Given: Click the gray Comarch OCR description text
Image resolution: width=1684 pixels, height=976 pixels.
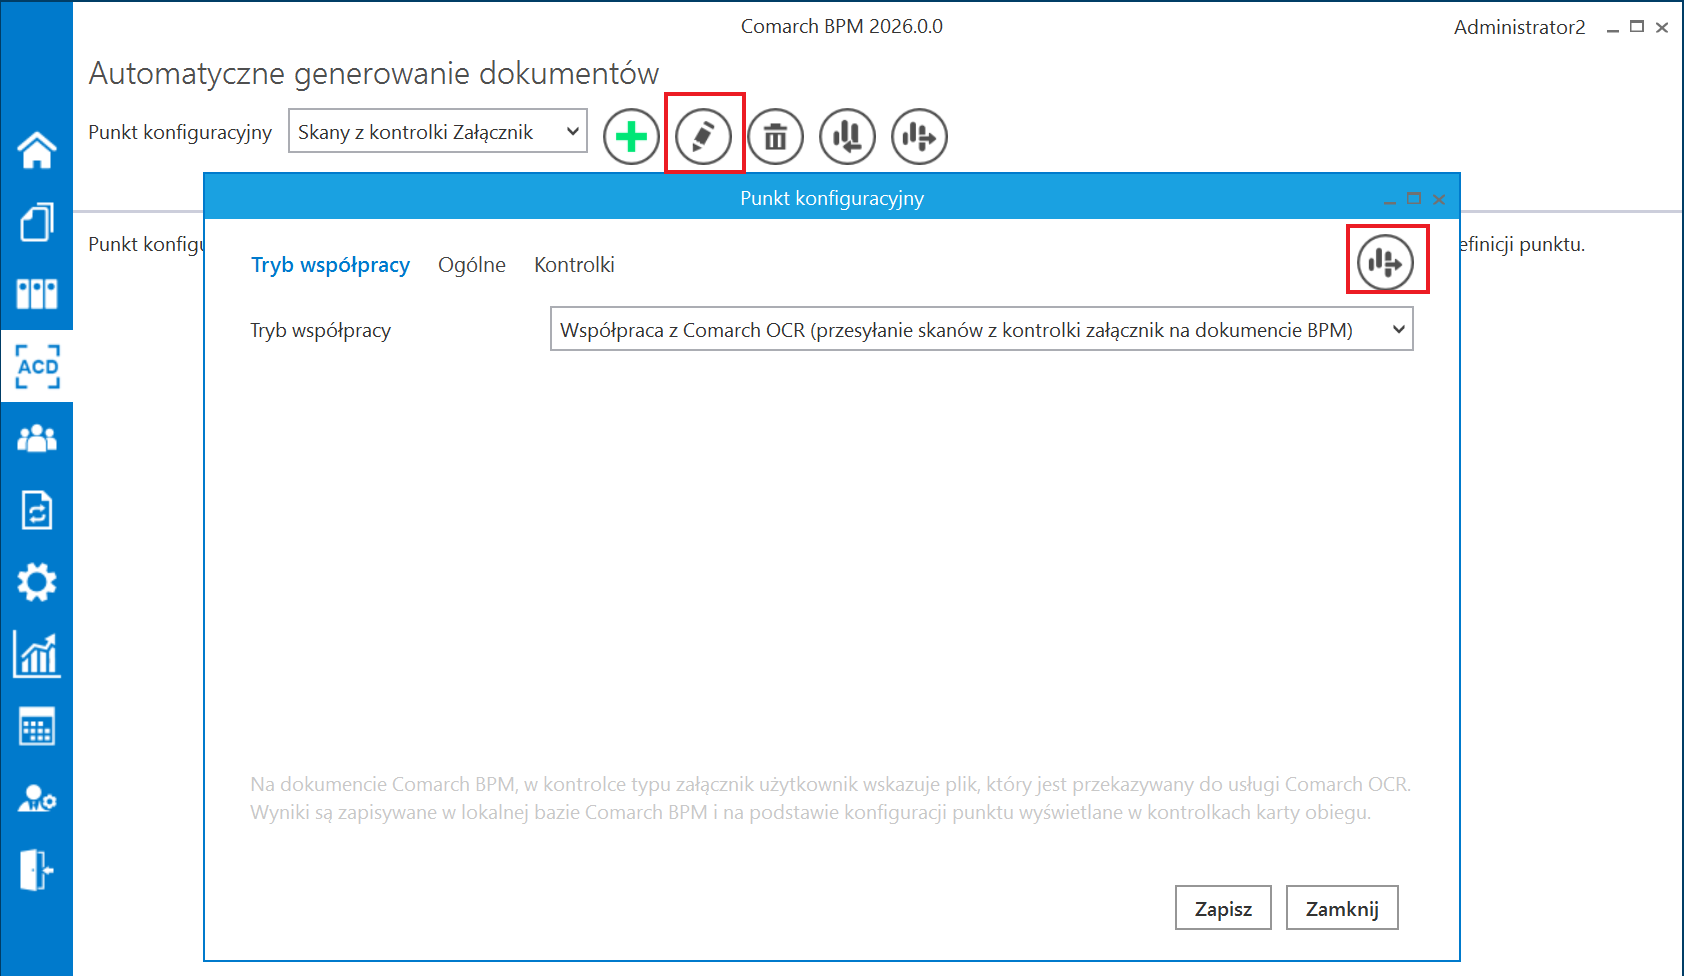Looking at the screenshot, I should tap(830, 798).
